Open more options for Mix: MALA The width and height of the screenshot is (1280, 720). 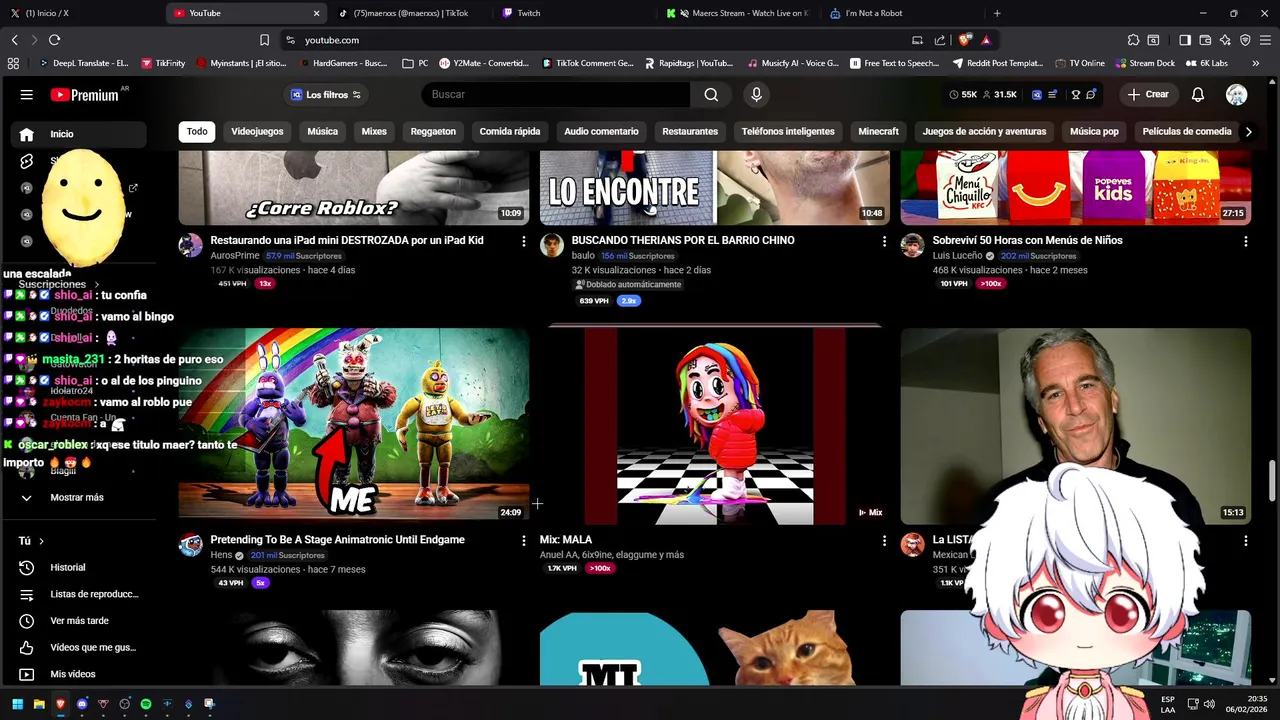884,540
